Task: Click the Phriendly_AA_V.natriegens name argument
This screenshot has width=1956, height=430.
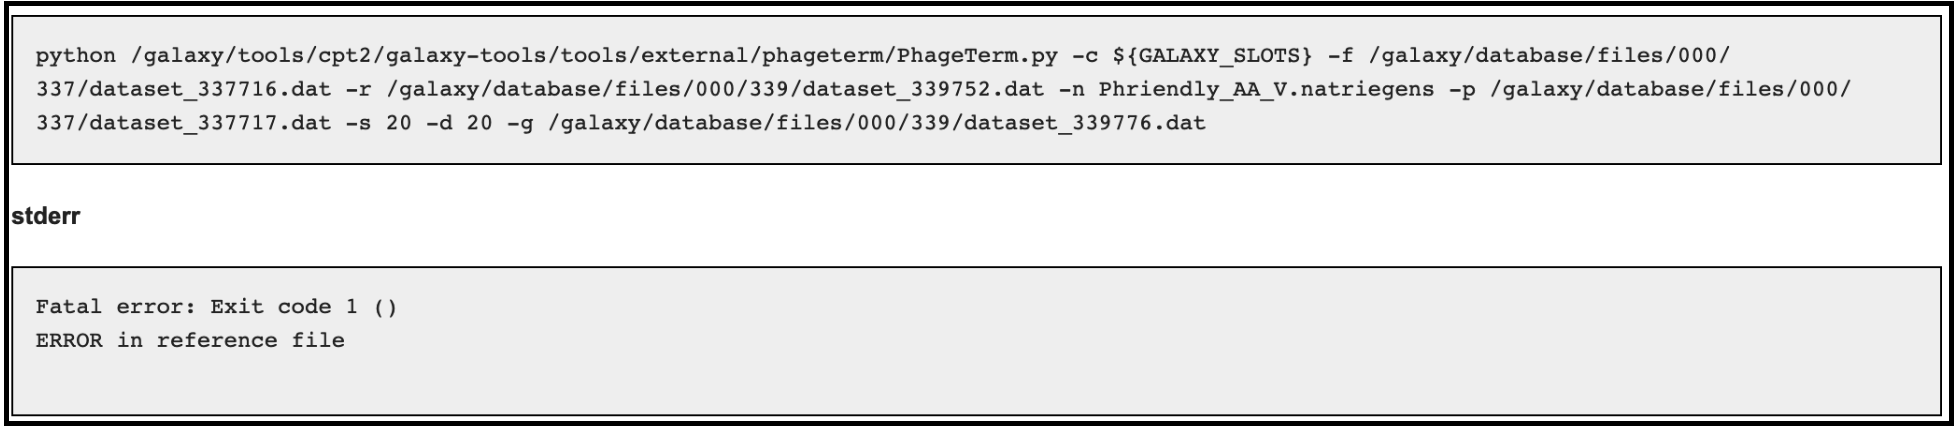Action: click(1266, 90)
